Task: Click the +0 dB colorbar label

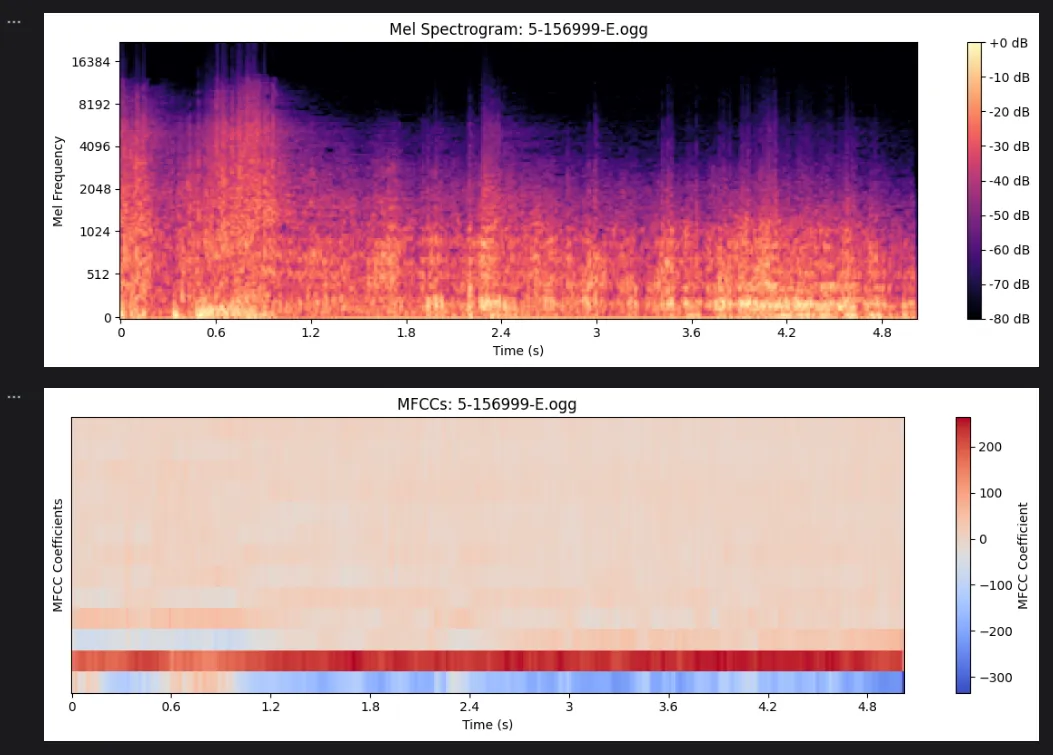Action: [x=1009, y=43]
